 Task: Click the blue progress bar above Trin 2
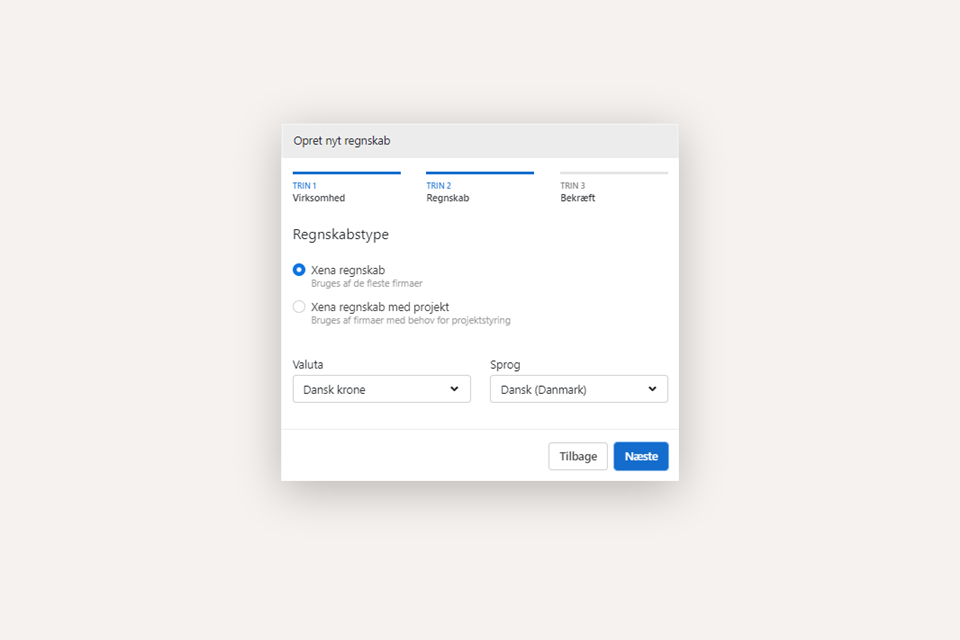(x=479, y=173)
